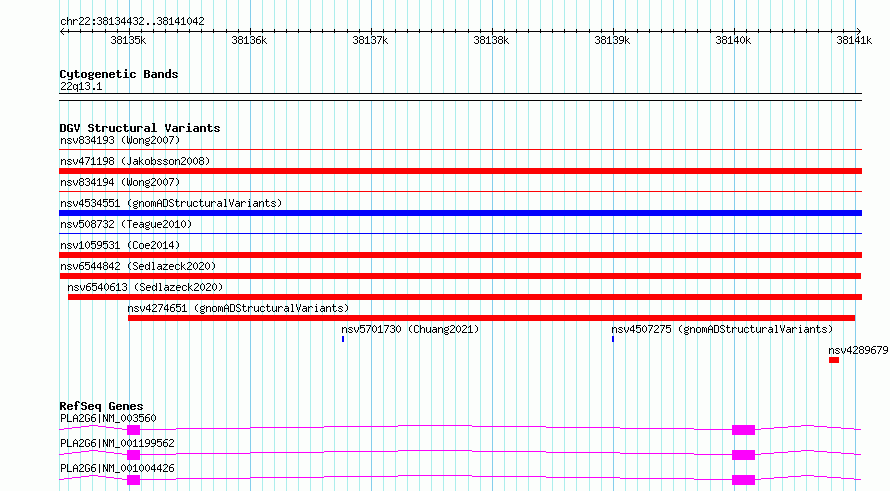The height and width of the screenshot is (491, 890).
Task: Click NM_001199562 exon near 38135k
Action: [x=133, y=455]
